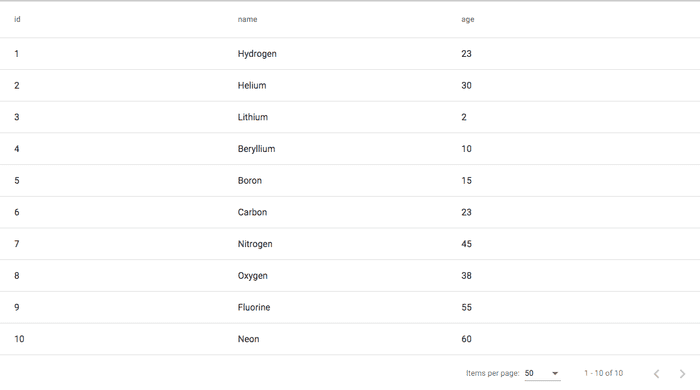
Task: Click the Oxygen name cell
Action: (253, 276)
